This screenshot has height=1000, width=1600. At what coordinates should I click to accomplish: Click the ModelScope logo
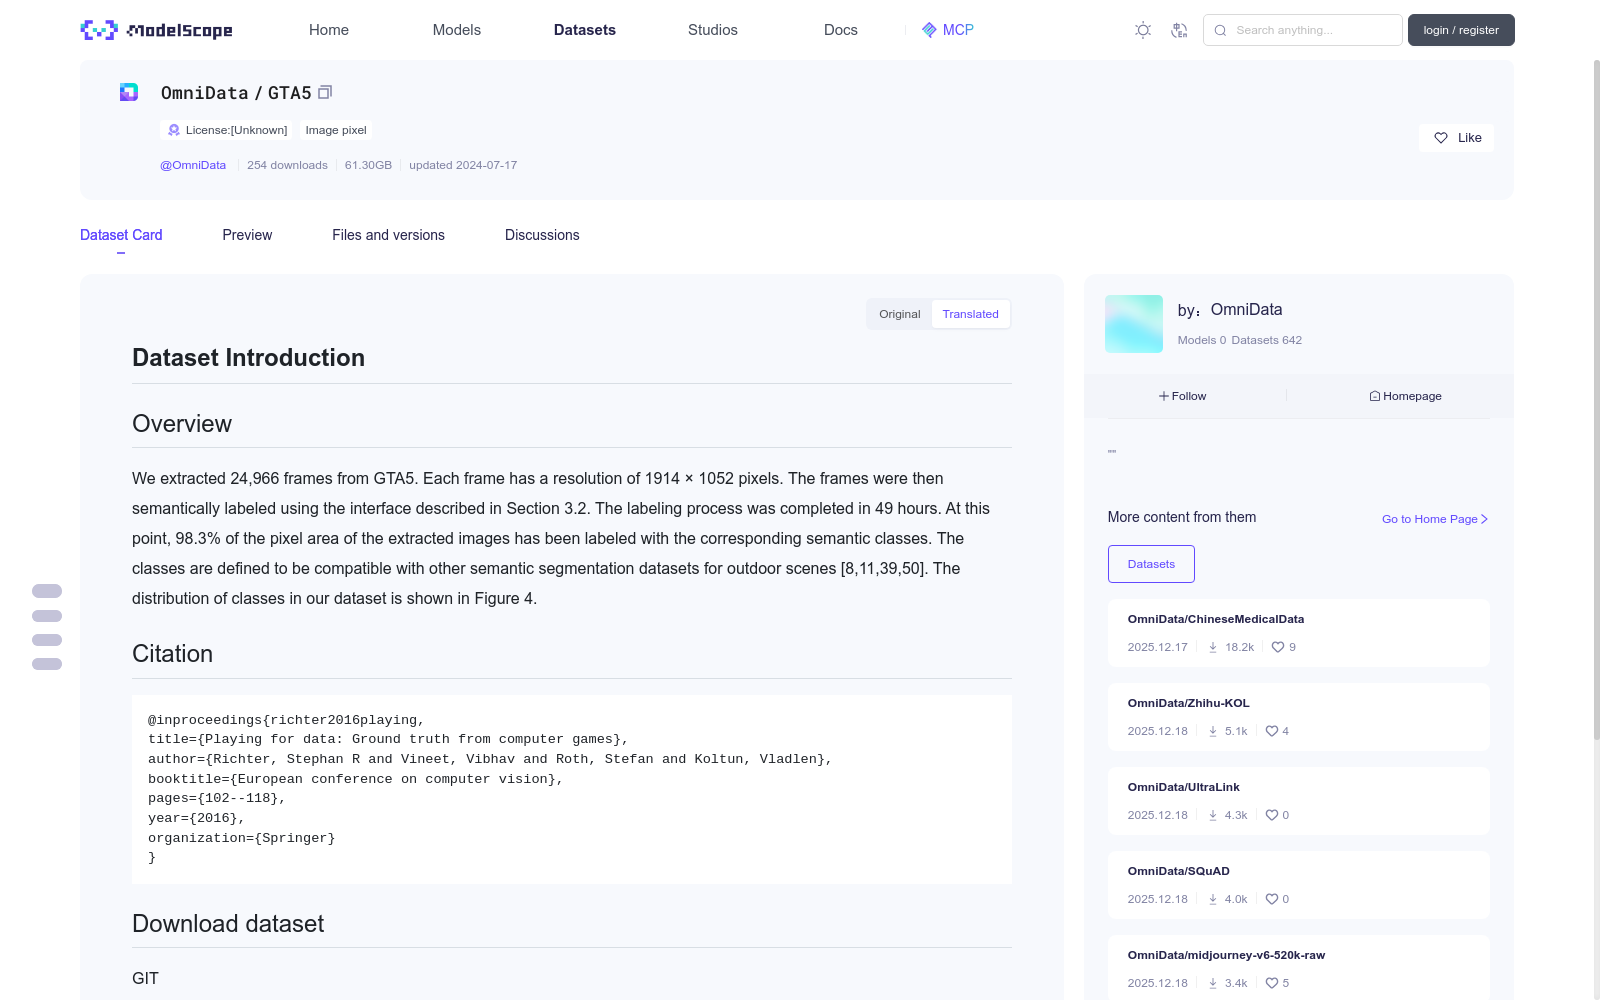(x=157, y=30)
